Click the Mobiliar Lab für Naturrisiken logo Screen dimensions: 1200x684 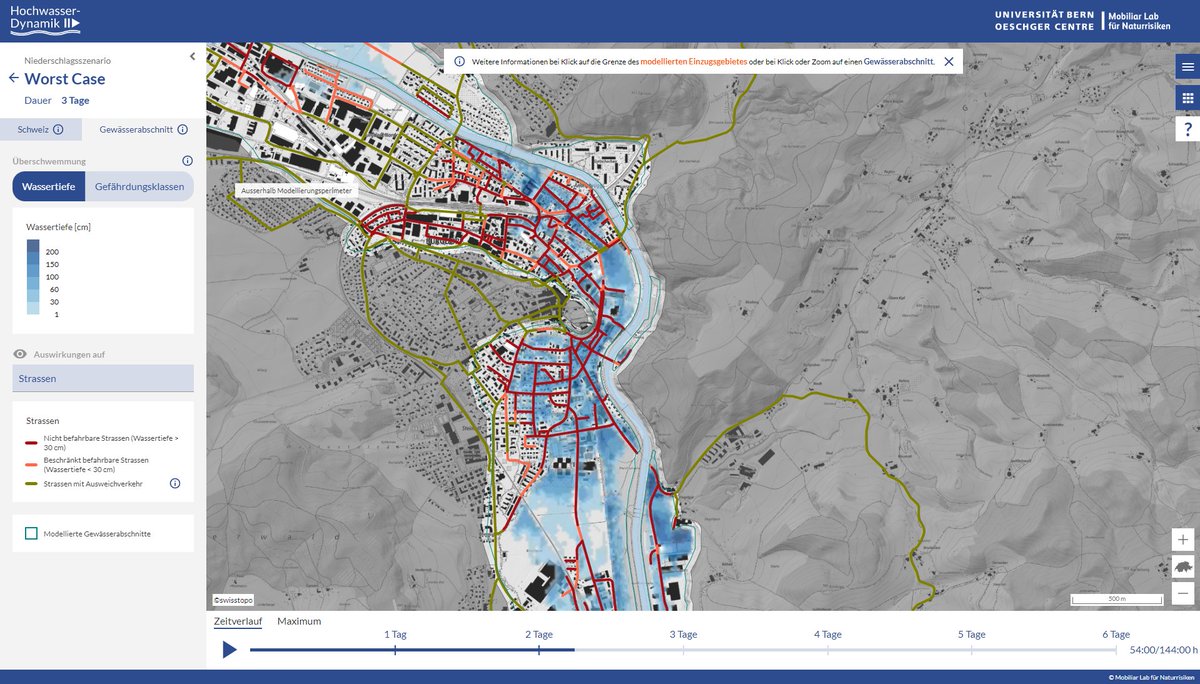point(1138,20)
